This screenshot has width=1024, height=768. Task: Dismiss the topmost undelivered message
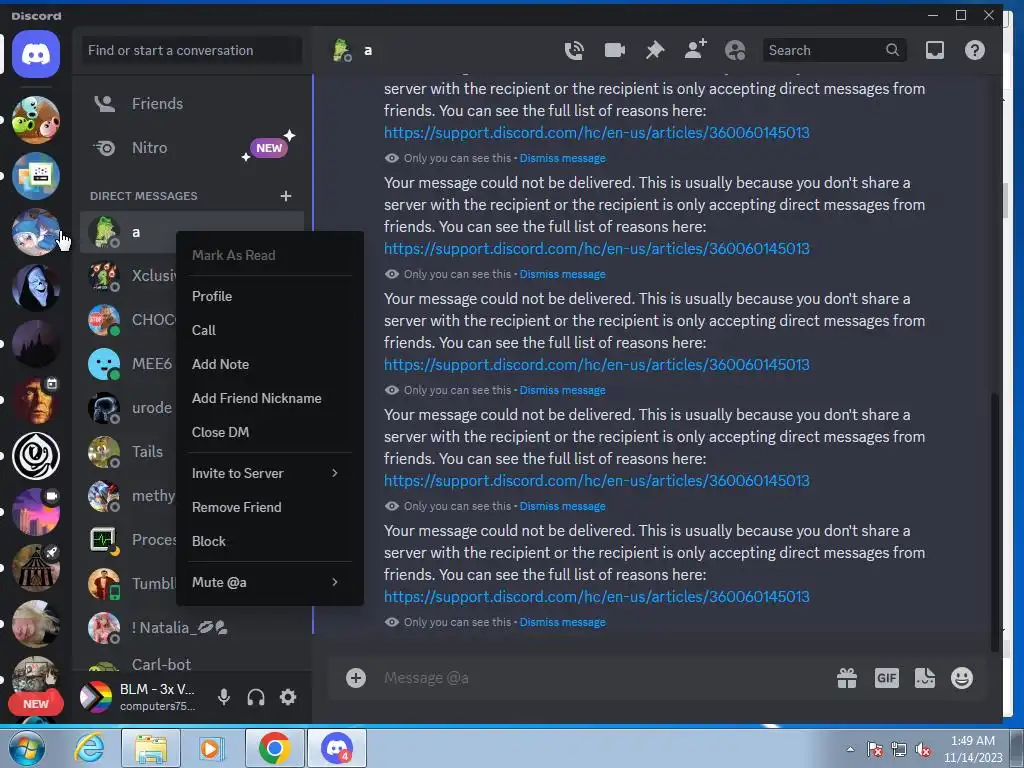[x=562, y=158]
